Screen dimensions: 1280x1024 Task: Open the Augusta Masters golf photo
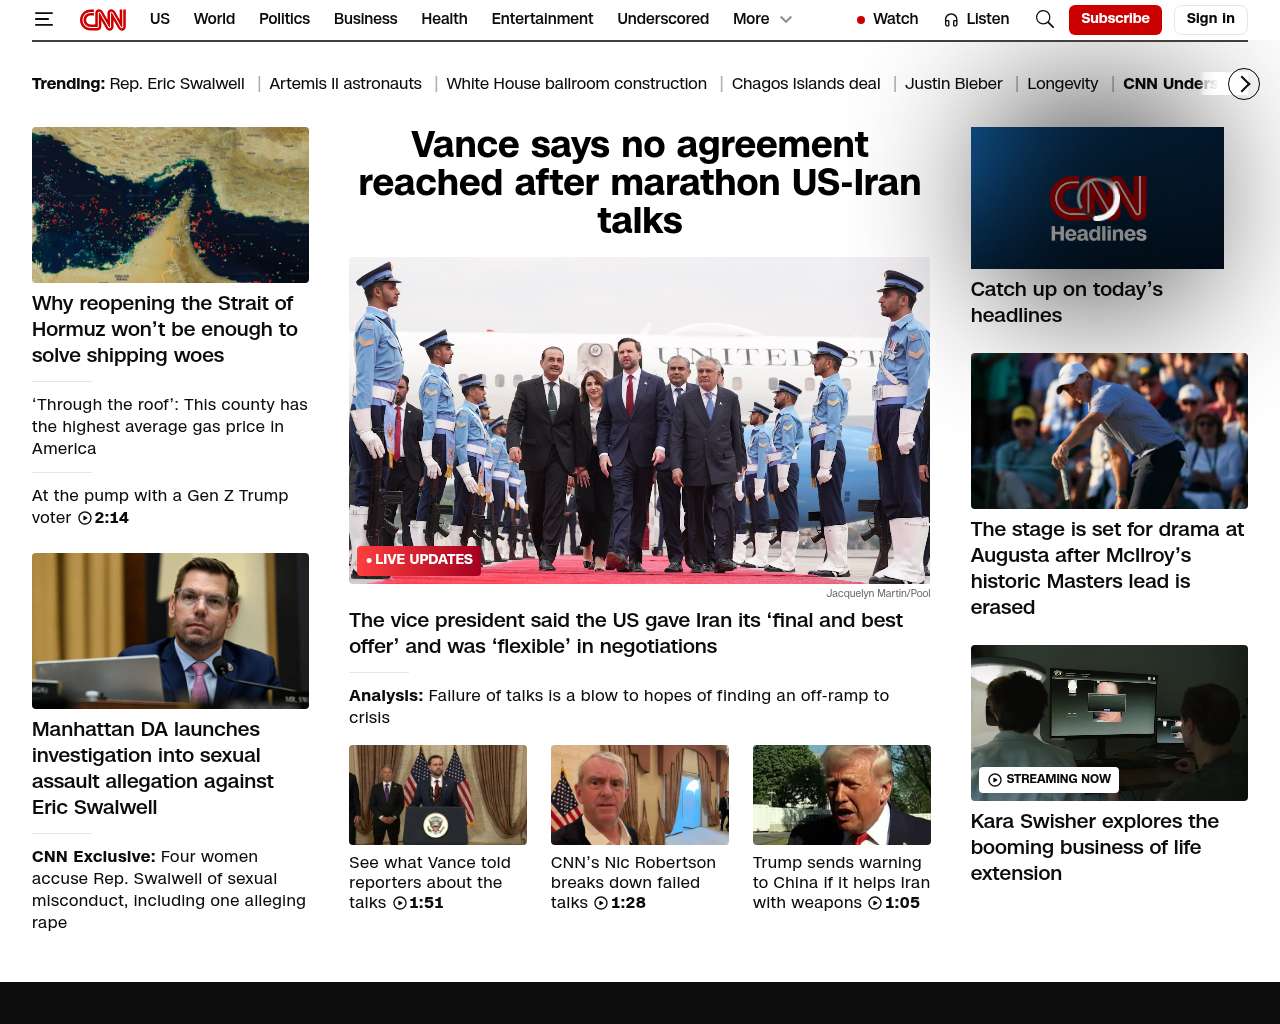[x=1109, y=431]
